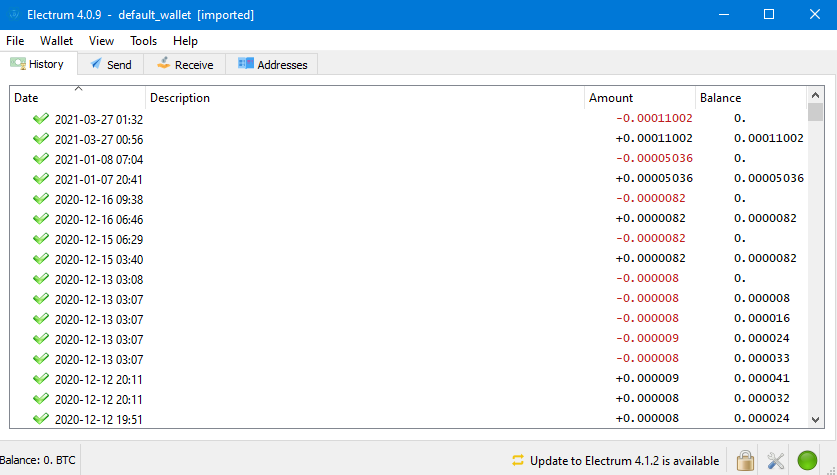Click the Addresses tab icon

pos(246,64)
